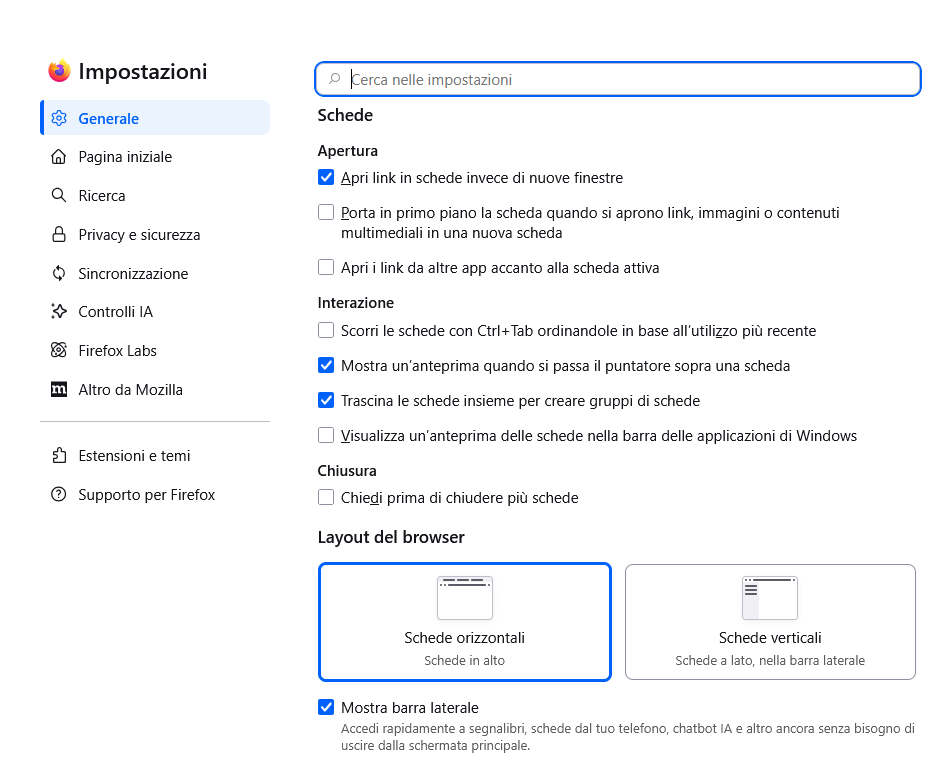Click the Estensioni e temi puzzle icon
Viewport: 928px width, 758px height.
[59, 456]
